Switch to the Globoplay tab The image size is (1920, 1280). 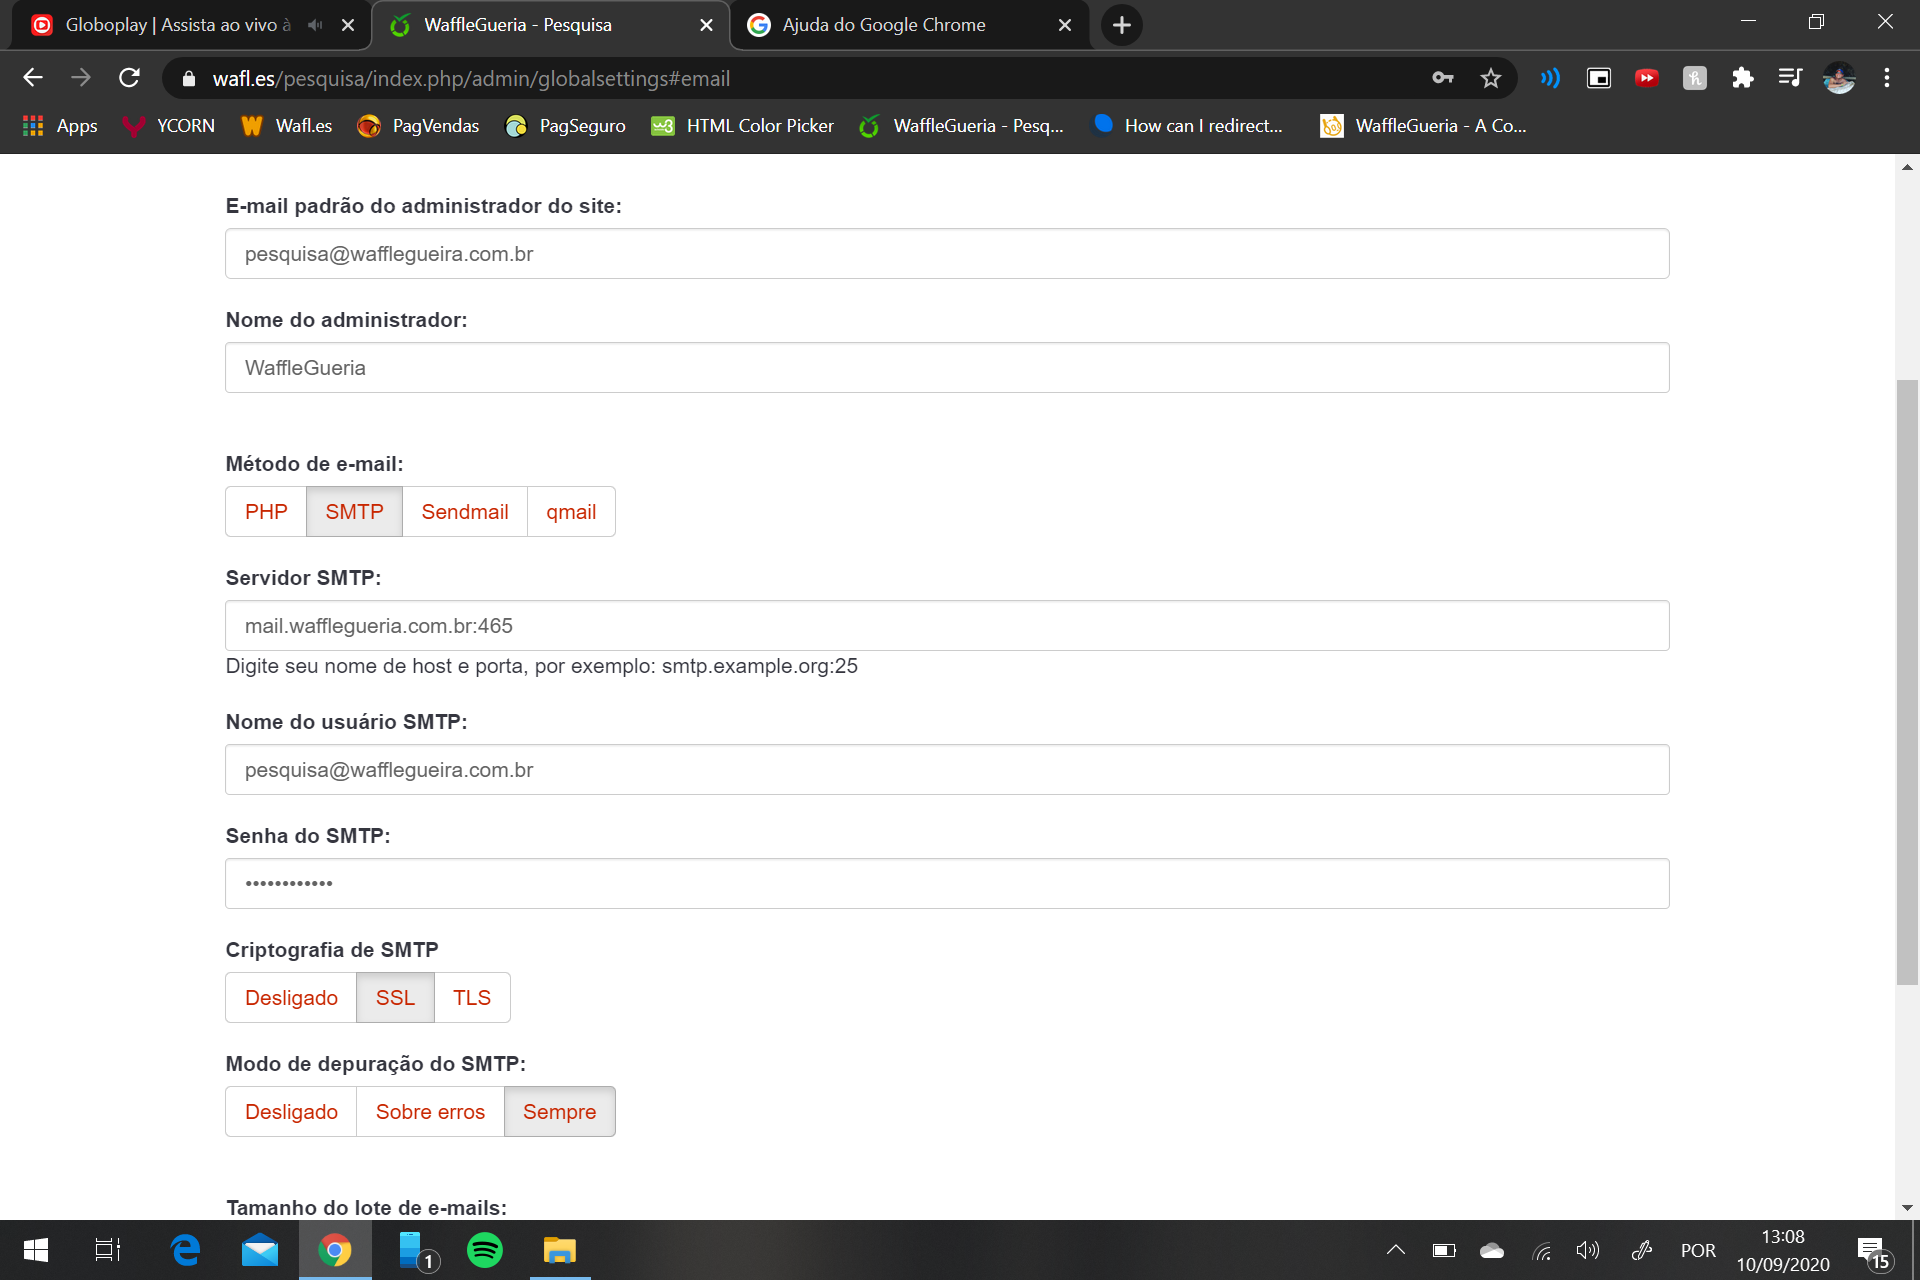click(178, 25)
